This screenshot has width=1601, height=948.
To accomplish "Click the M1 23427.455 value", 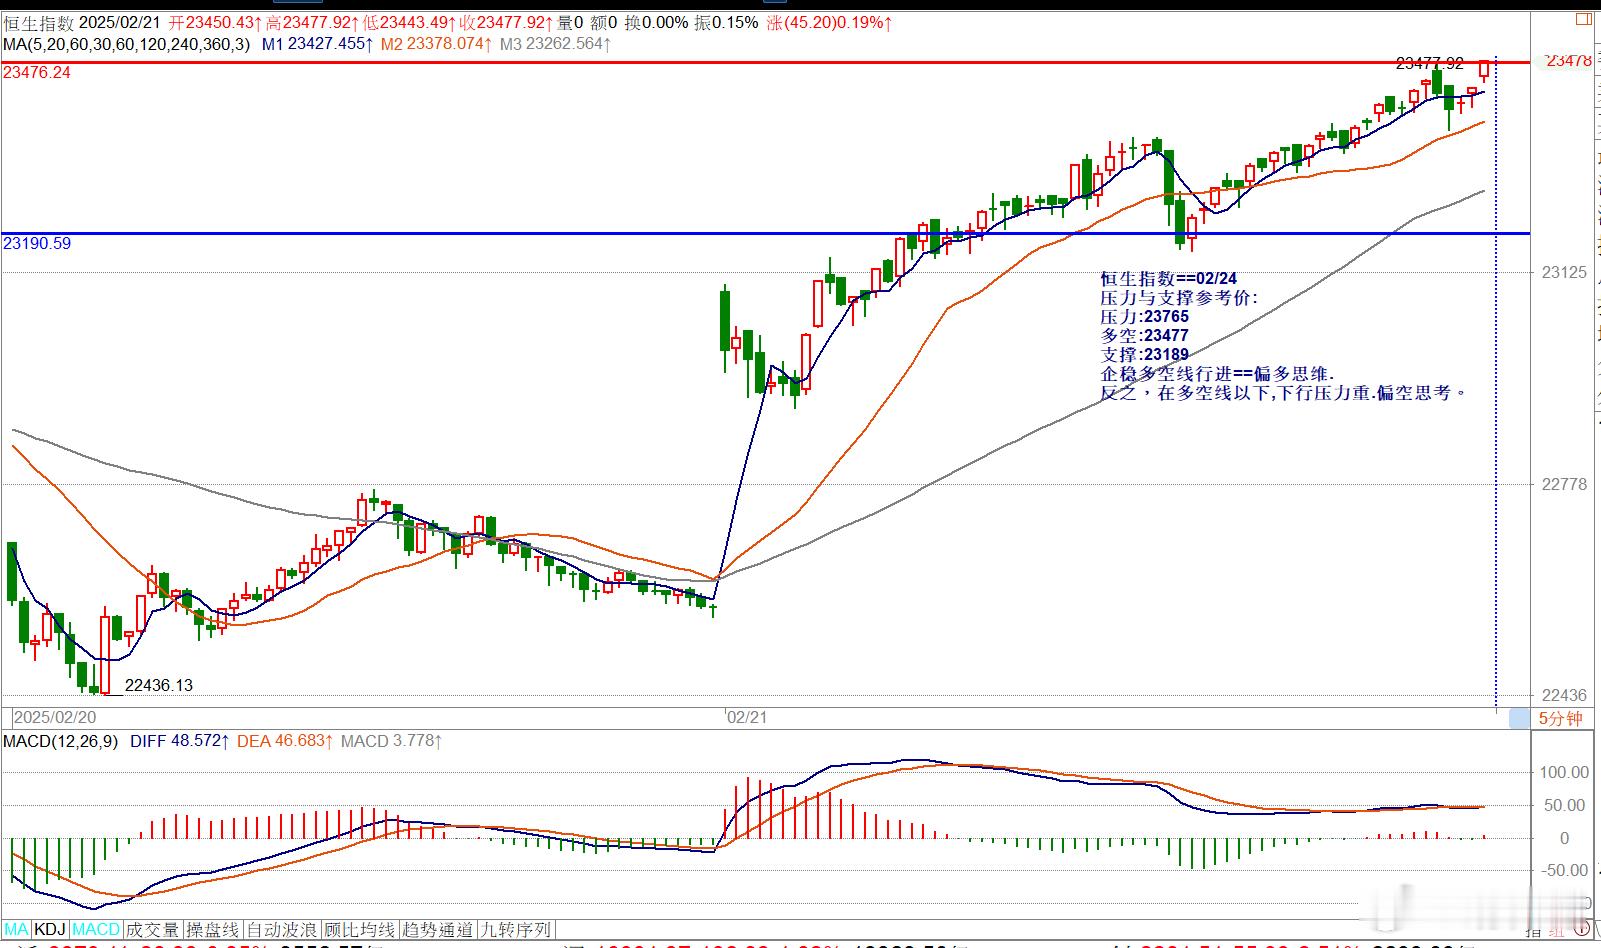I will tap(318, 44).
